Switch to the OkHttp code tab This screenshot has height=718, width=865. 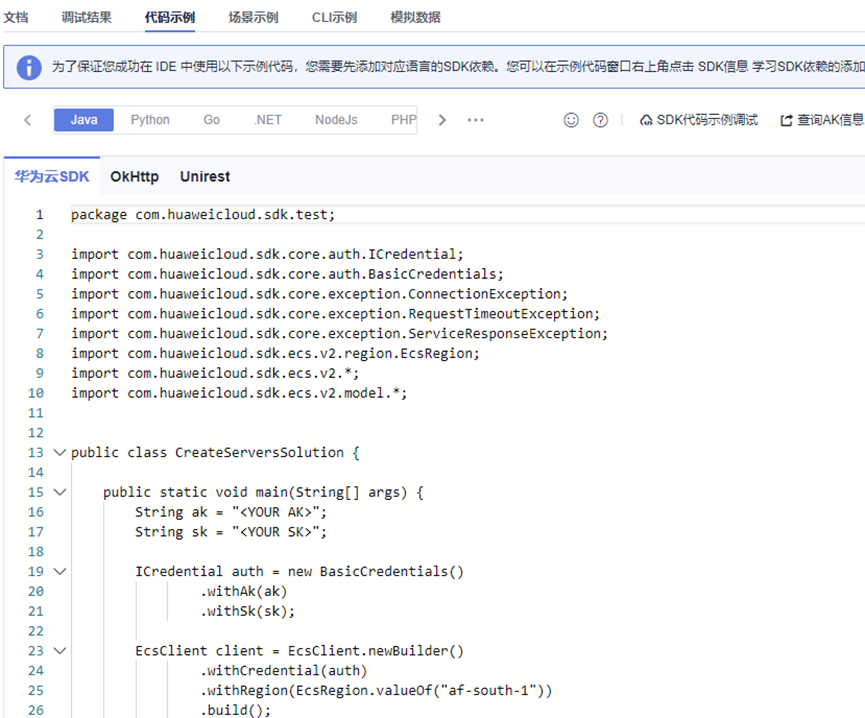click(135, 176)
